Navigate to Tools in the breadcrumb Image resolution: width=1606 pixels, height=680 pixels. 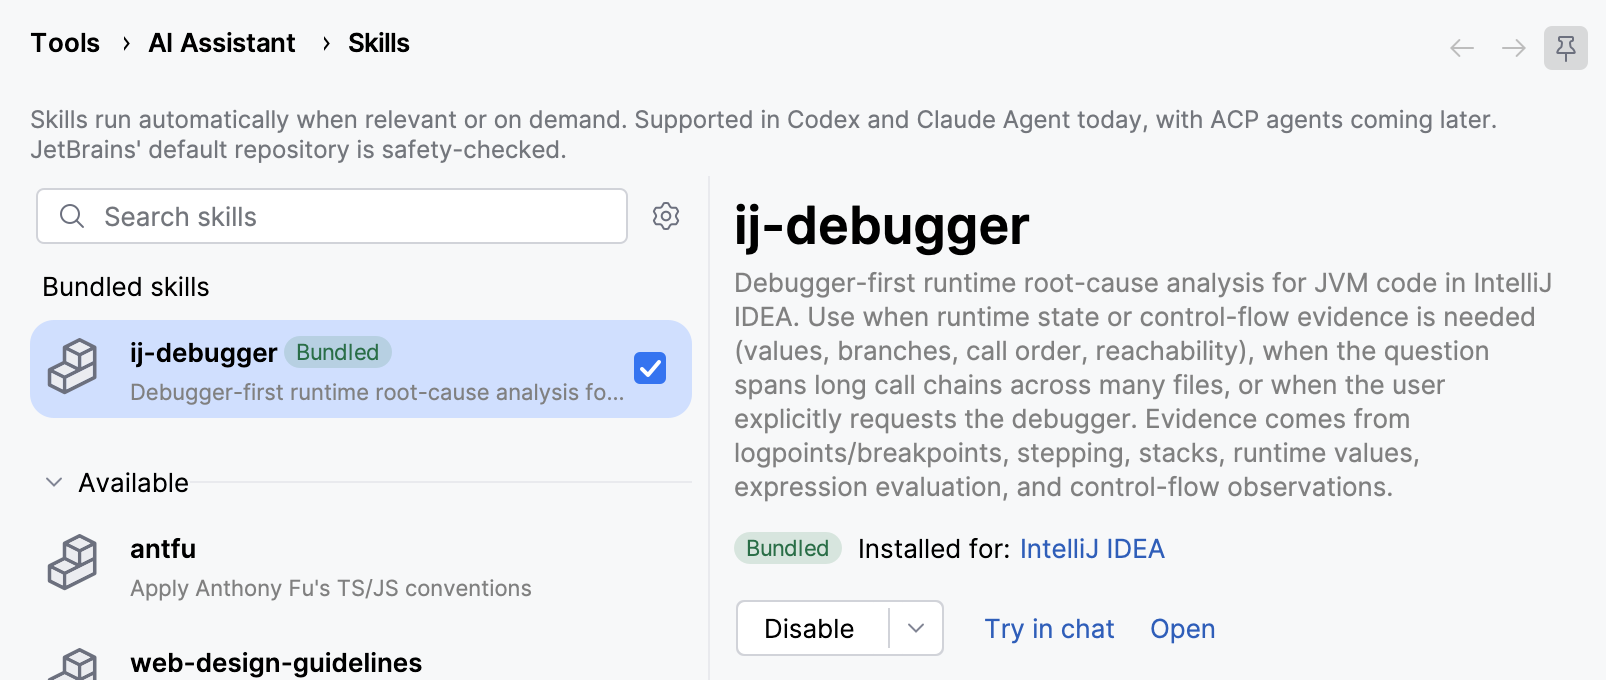pyautogui.click(x=65, y=43)
